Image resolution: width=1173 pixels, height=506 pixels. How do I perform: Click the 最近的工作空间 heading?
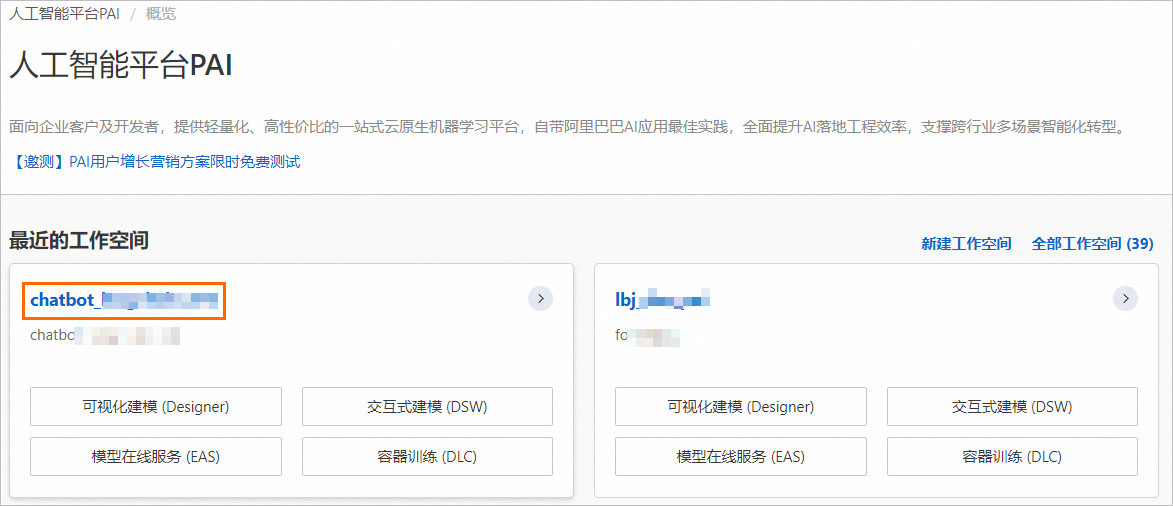(79, 240)
